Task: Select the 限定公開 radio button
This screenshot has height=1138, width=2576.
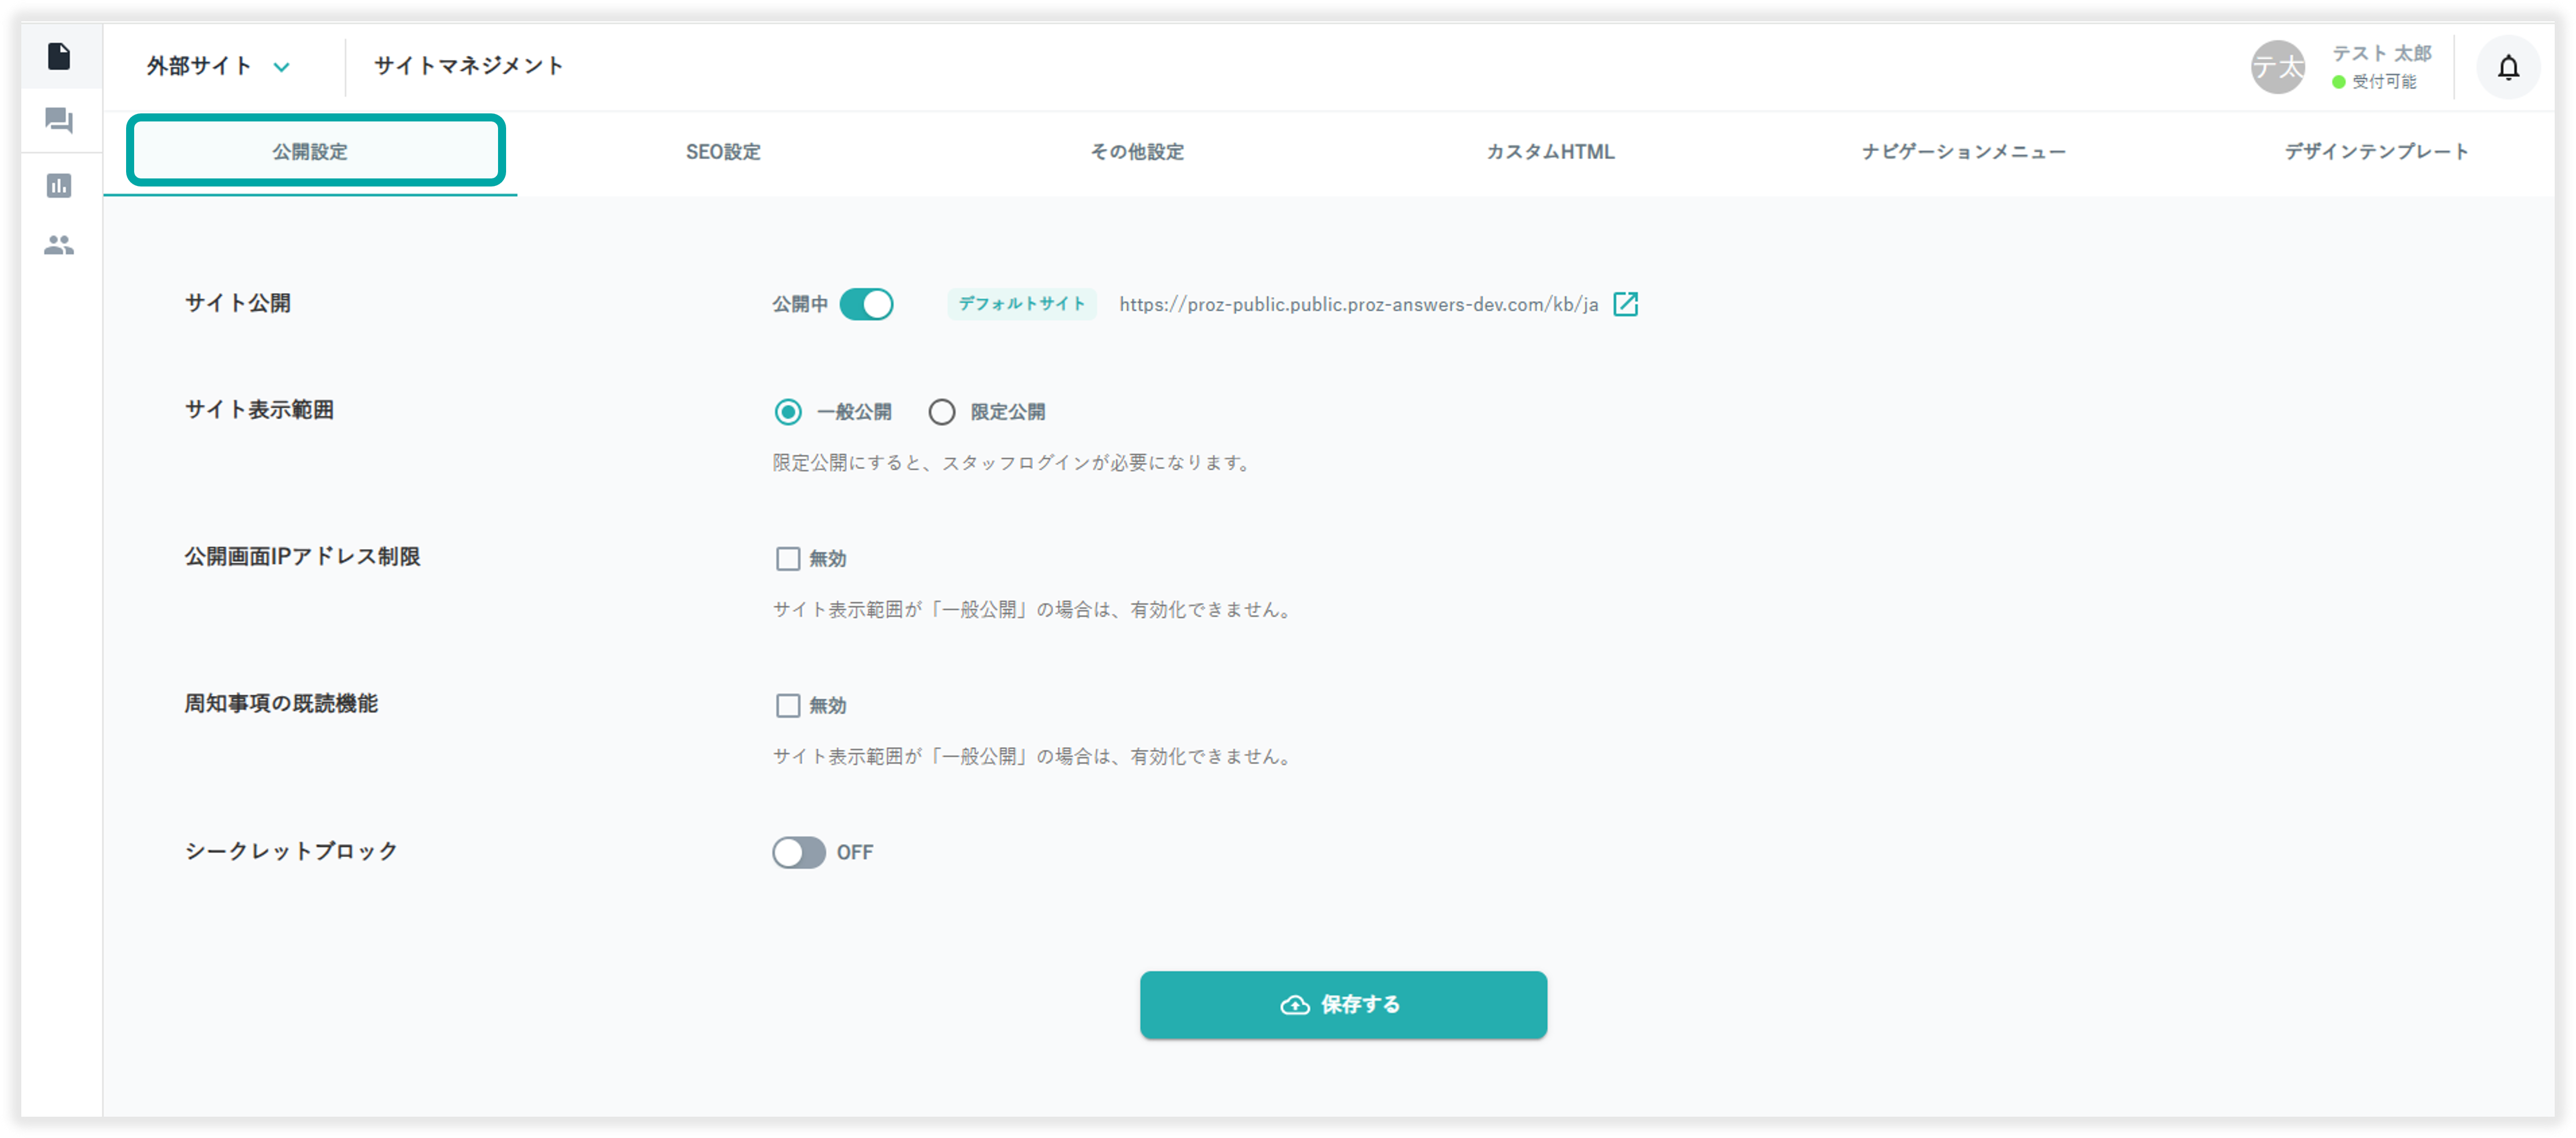Action: (x=941, y=412)
